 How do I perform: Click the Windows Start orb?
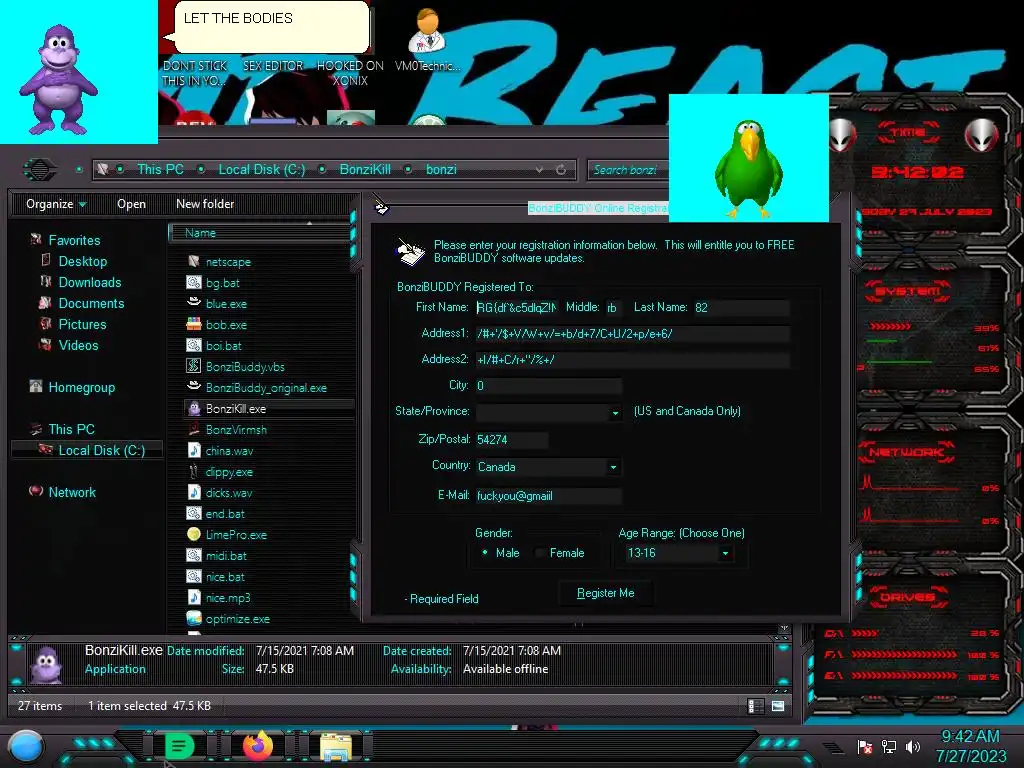click(x=25, y=746)
